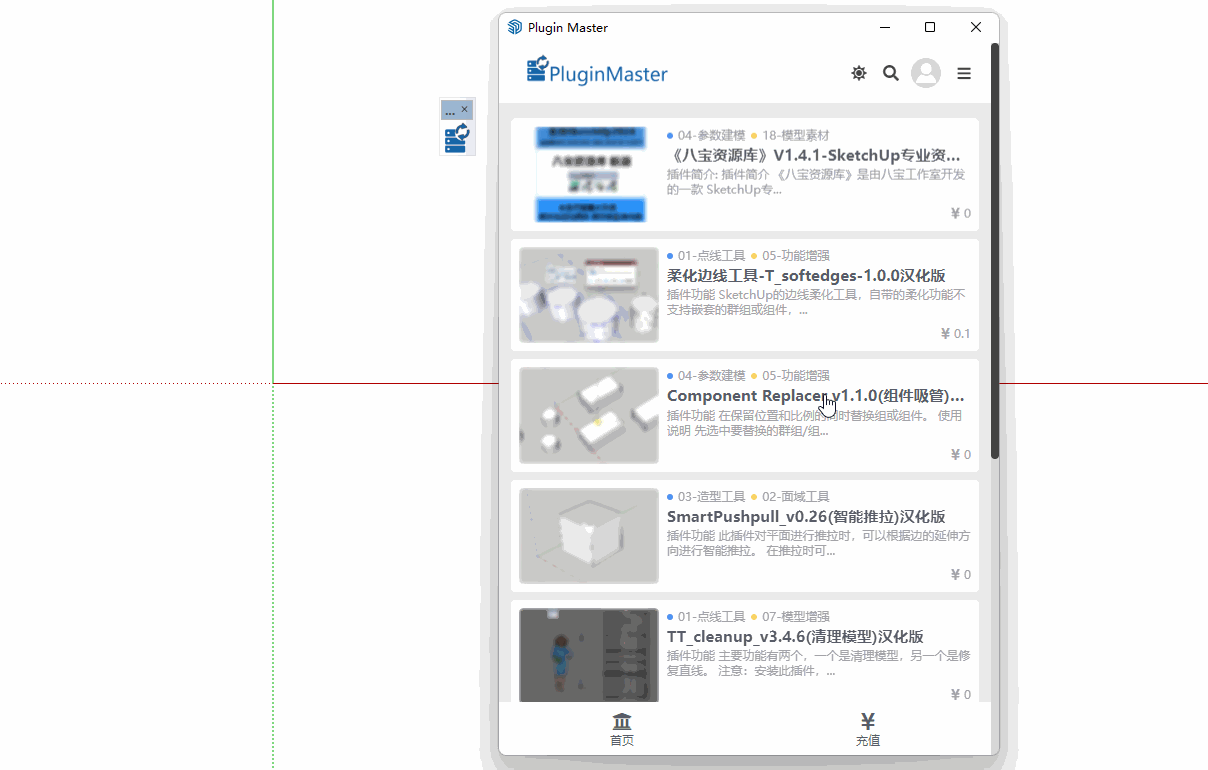
Task: Open TT_cleanup_v3.4.6 plugin entry title
Action: (x=795, y=637)
